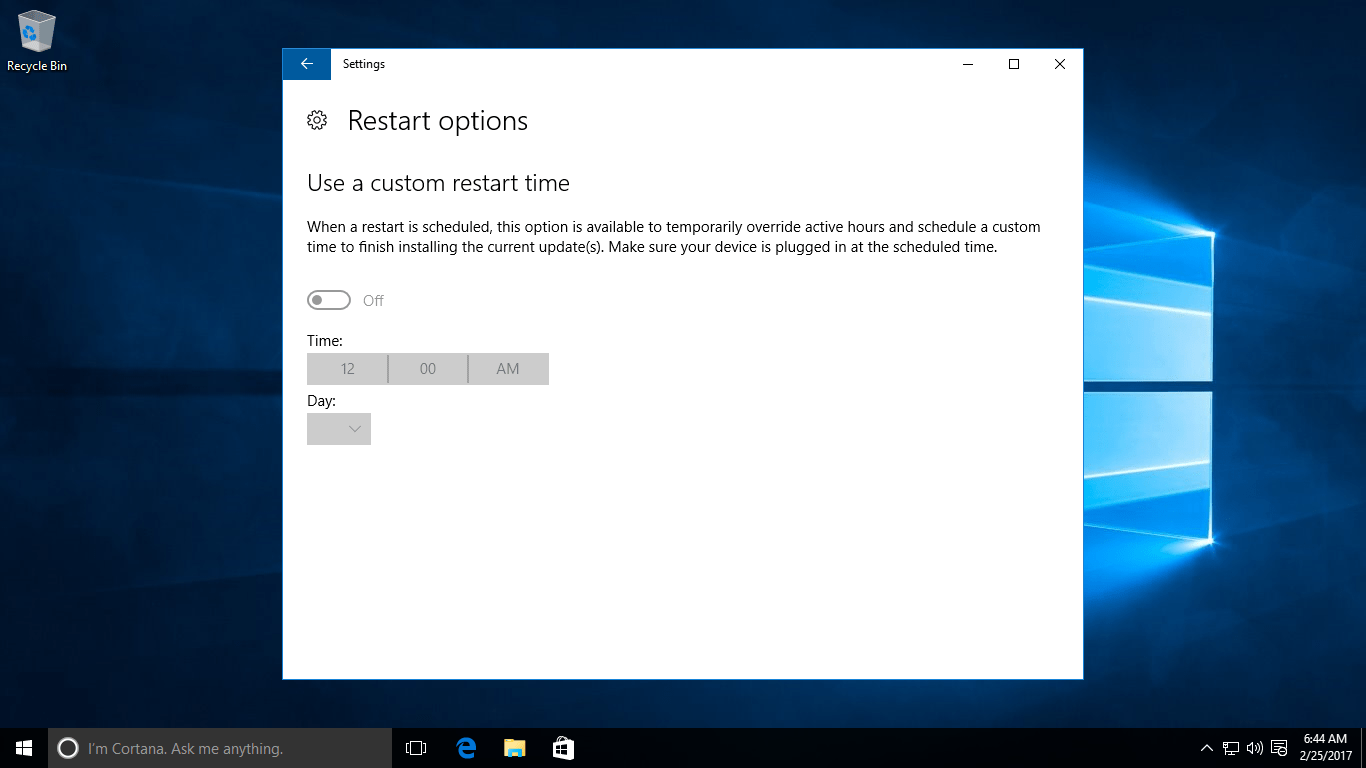Click the Start menu button
Viewport: 1366px width, 768px height.
[x=22, y=747]
